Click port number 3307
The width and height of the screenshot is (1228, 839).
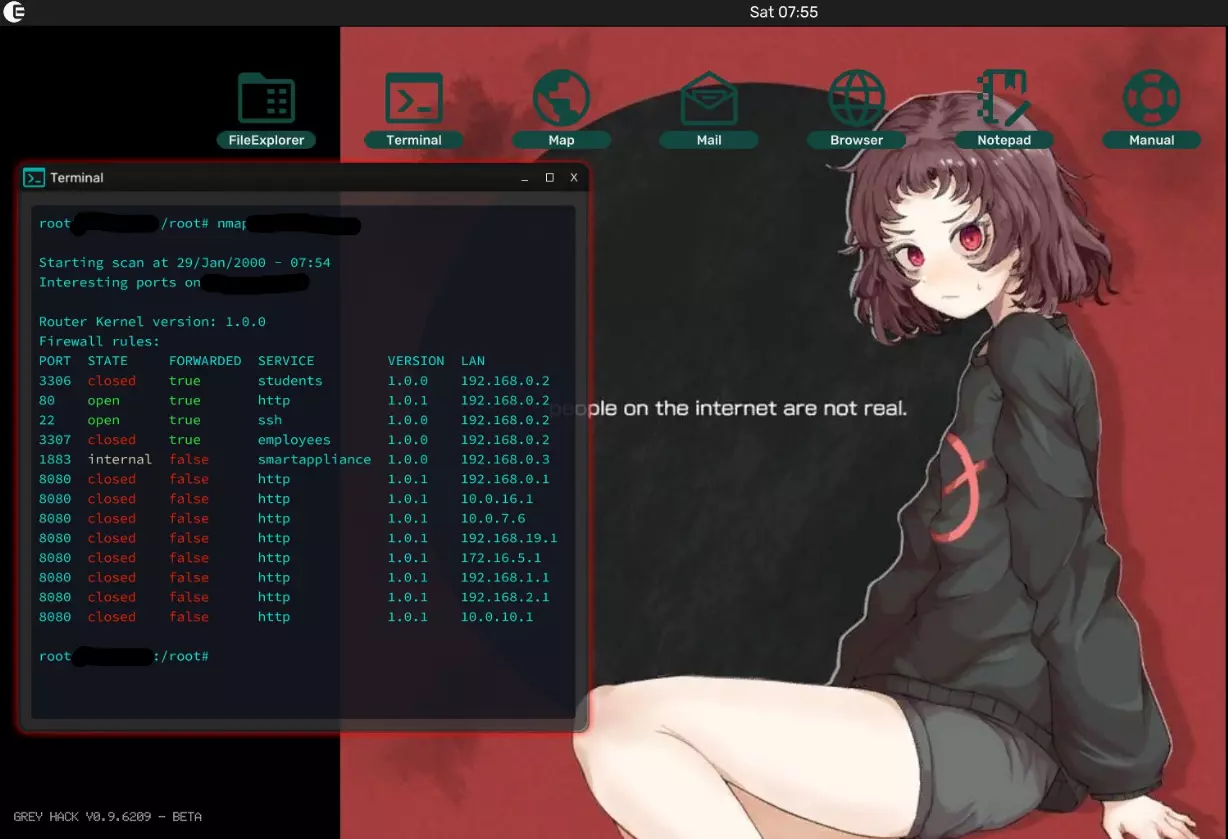pos(55,440)
